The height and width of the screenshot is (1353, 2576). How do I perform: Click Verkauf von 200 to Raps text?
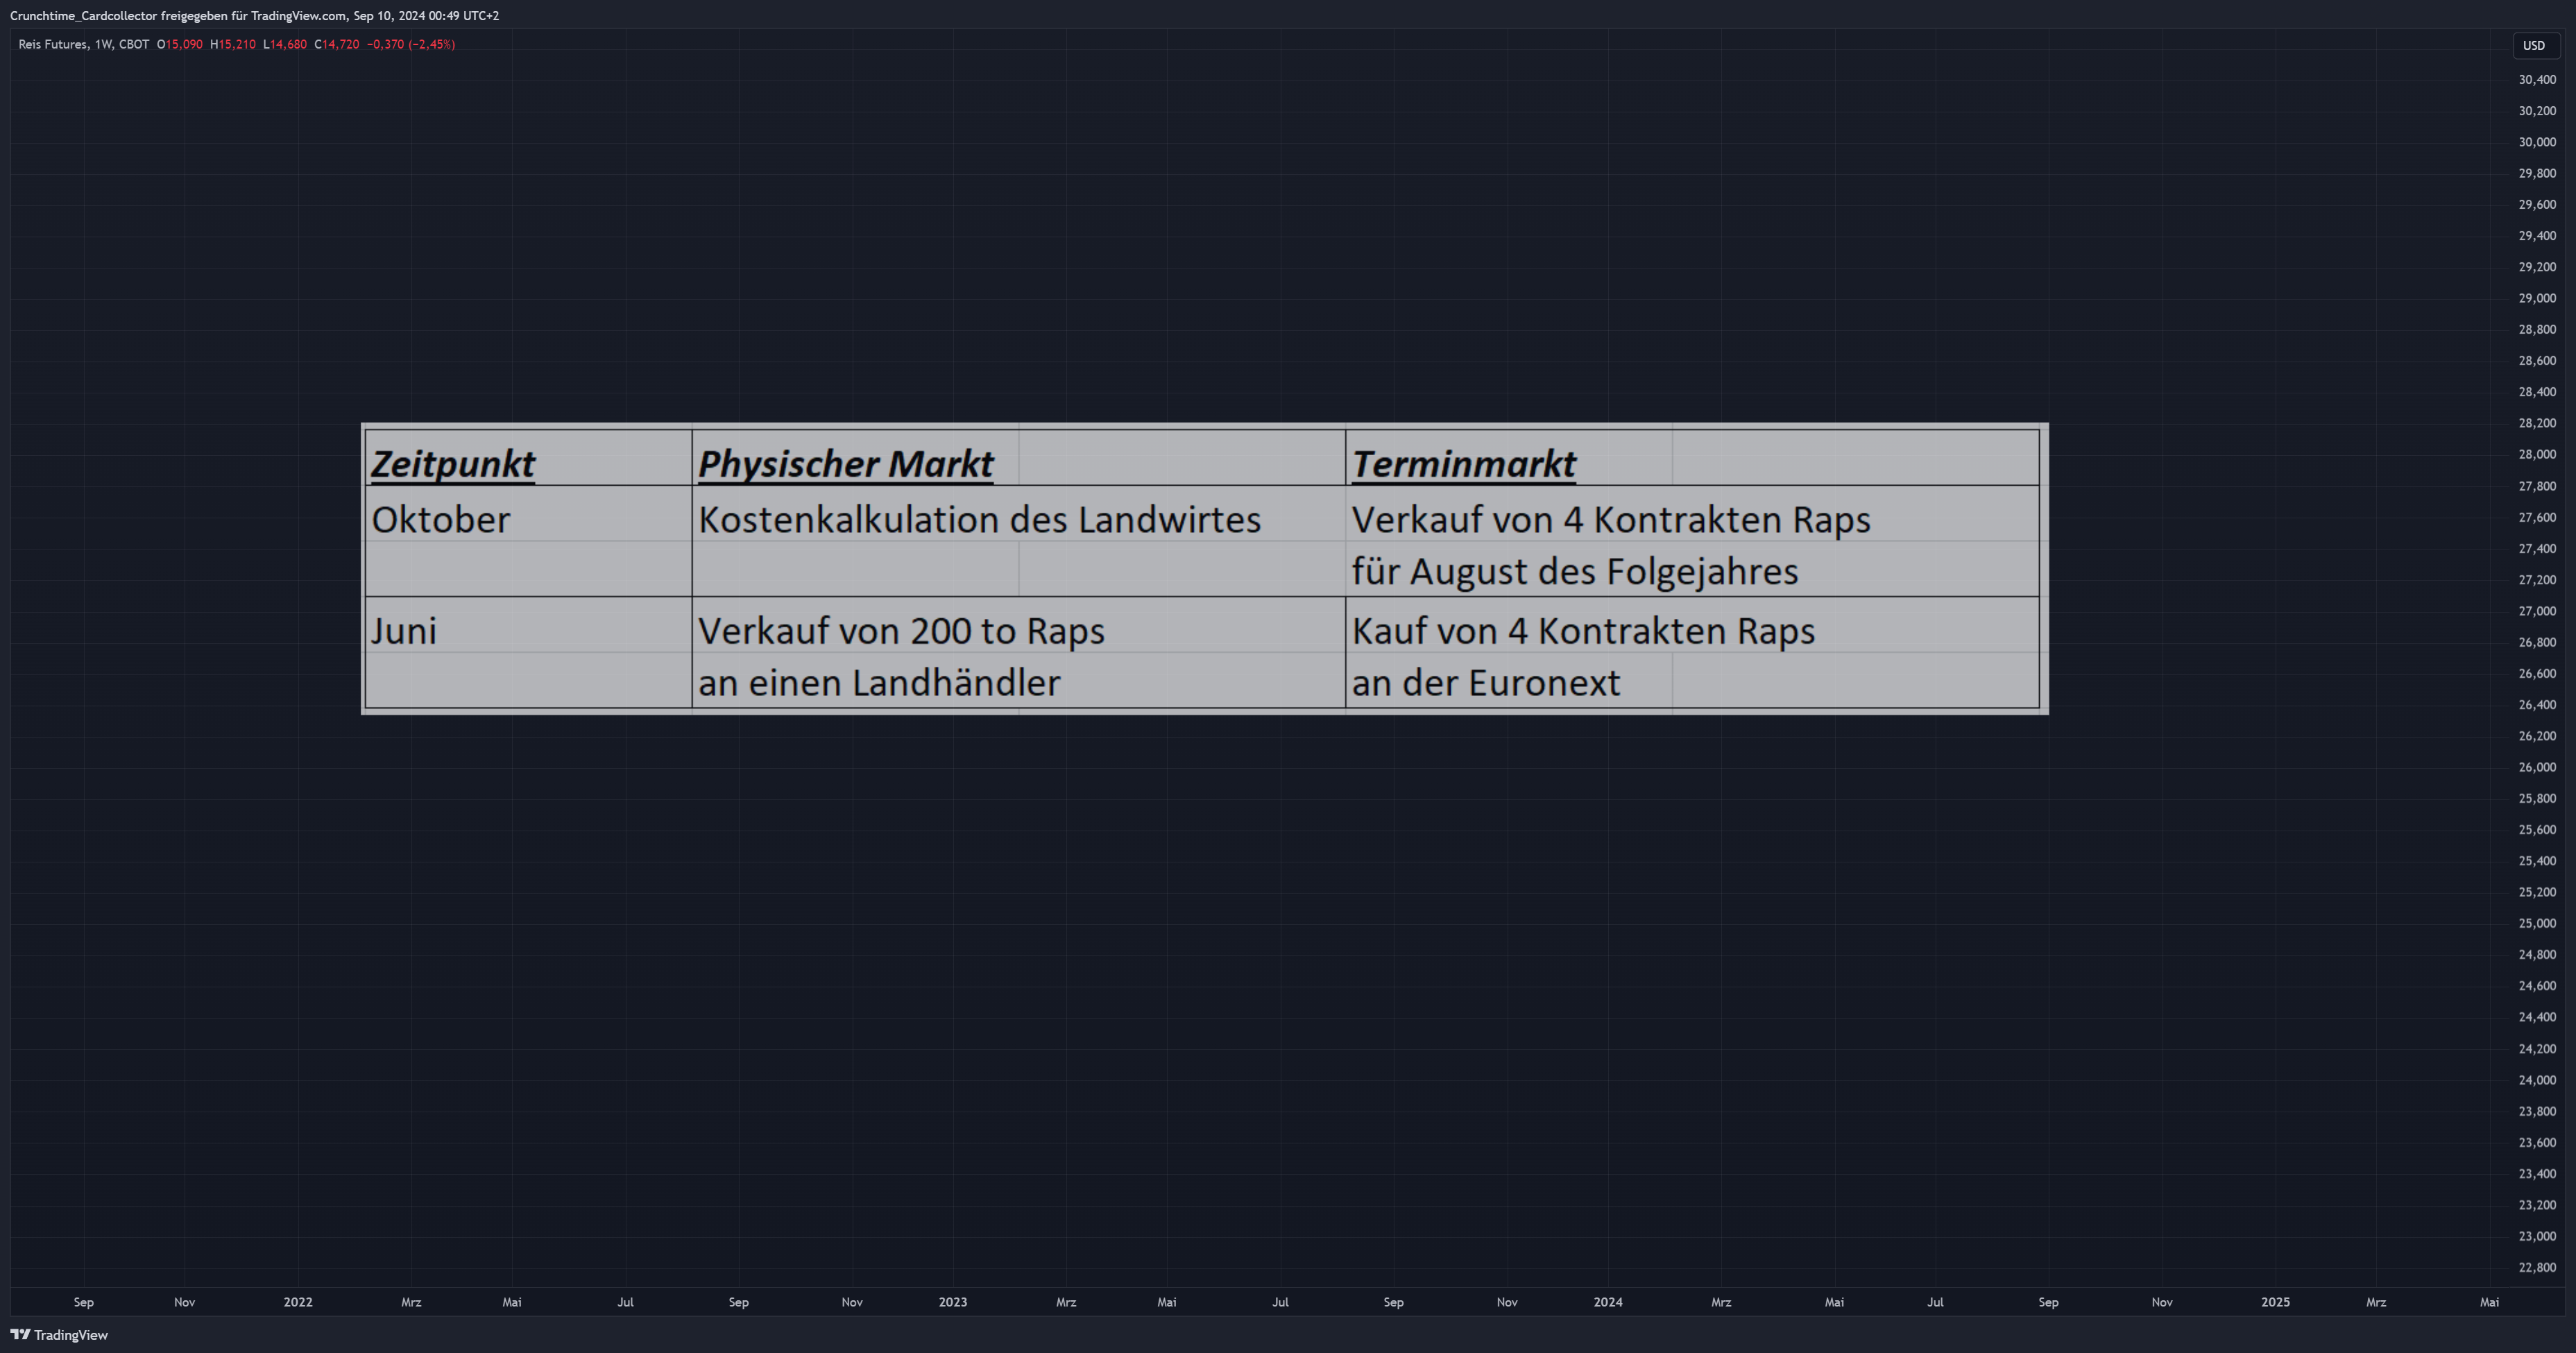[902, 630]
